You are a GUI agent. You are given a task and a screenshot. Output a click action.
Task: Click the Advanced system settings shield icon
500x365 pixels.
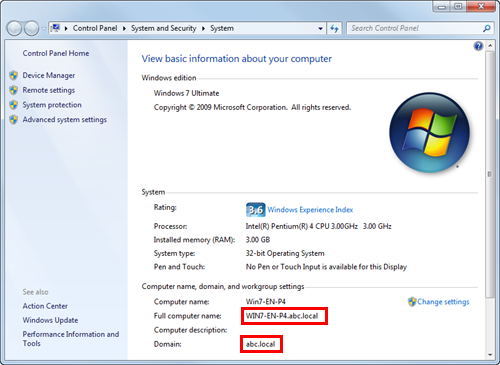[x=14, y=119]
